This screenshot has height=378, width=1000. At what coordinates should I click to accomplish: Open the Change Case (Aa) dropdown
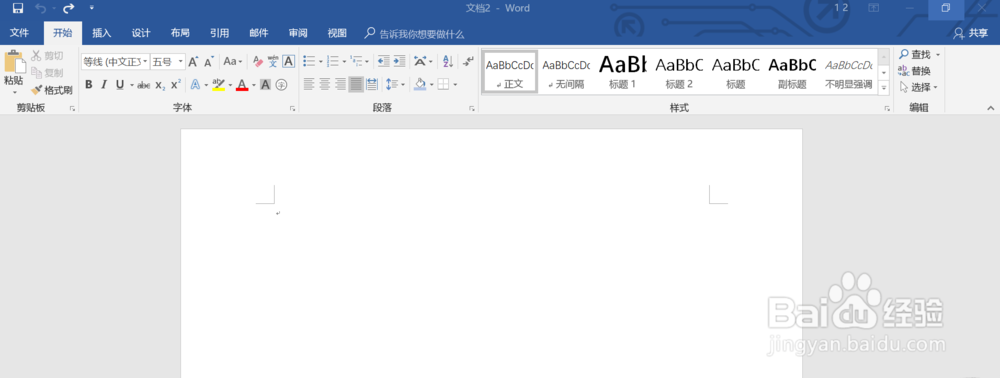tap(233, 62)
